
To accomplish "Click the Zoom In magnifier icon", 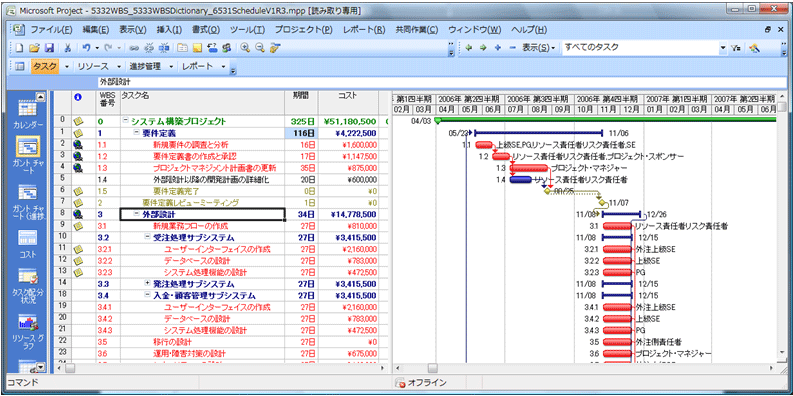I will [246, 48].
